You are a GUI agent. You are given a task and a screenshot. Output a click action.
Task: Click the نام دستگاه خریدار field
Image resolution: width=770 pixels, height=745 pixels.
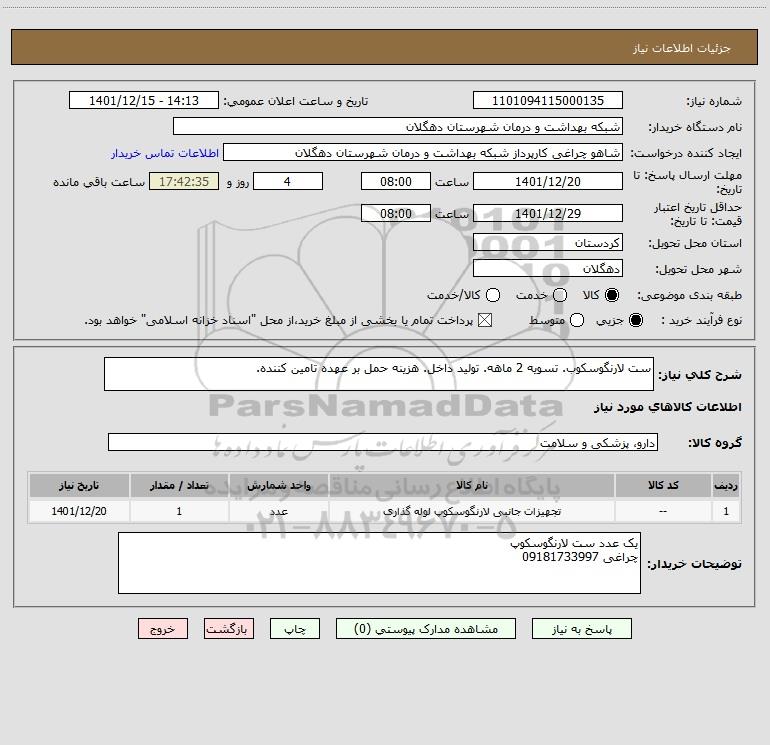[x=398, y=126]
